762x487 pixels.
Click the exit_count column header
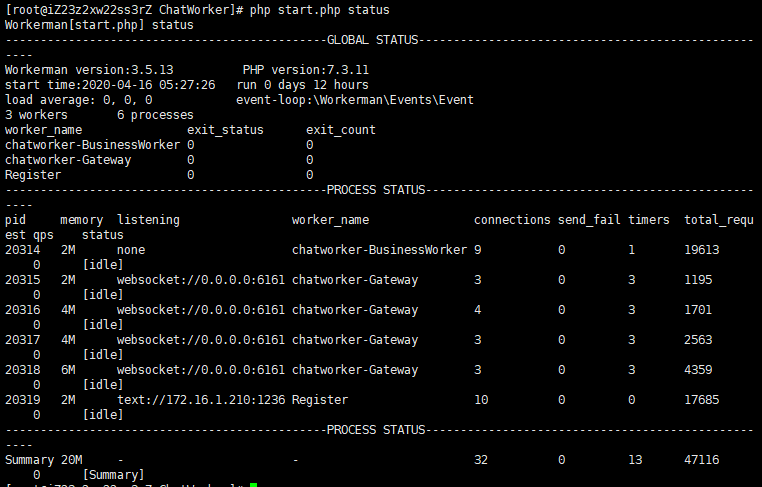(x=341, y=130)
